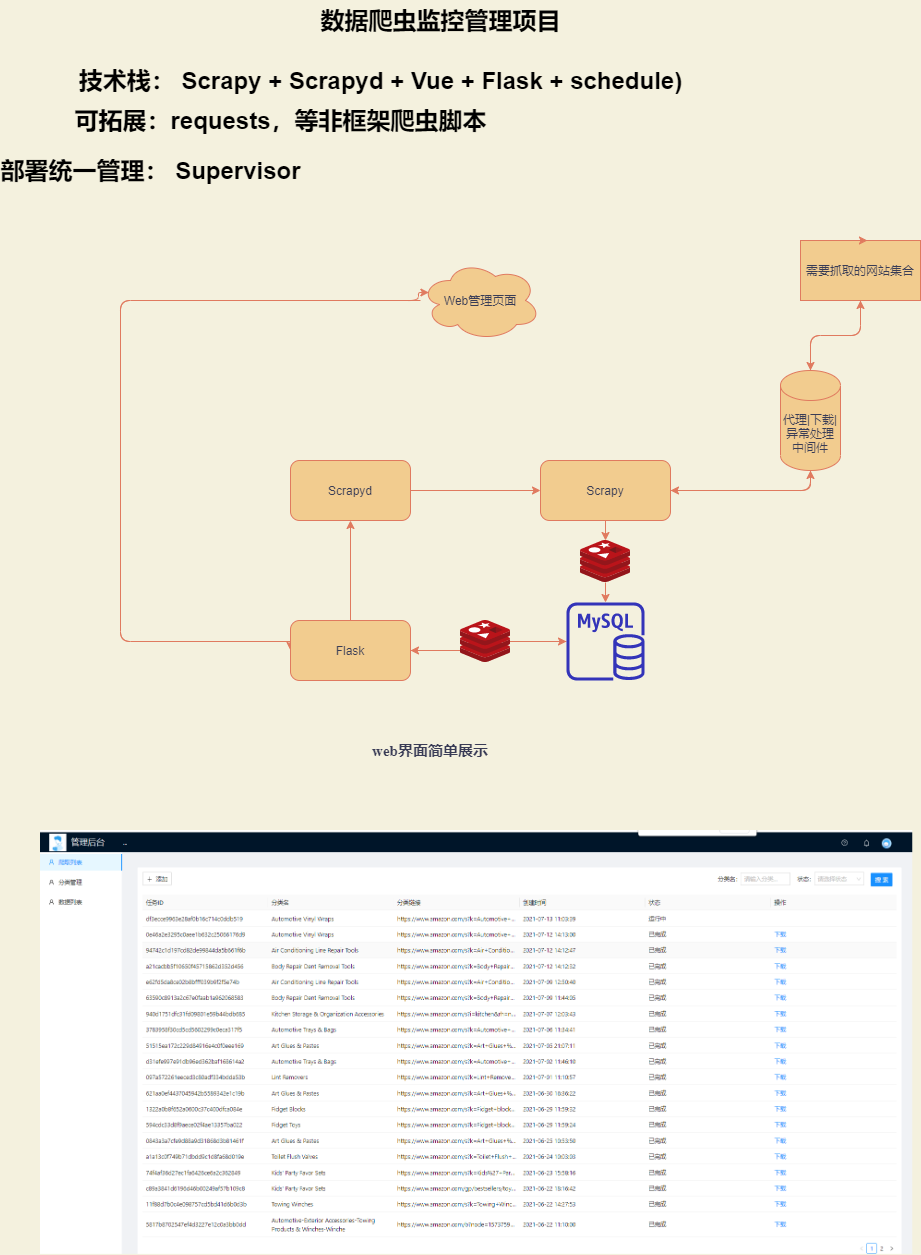Click the 数据爬虫监控管理项目 document title

[440, 21]
